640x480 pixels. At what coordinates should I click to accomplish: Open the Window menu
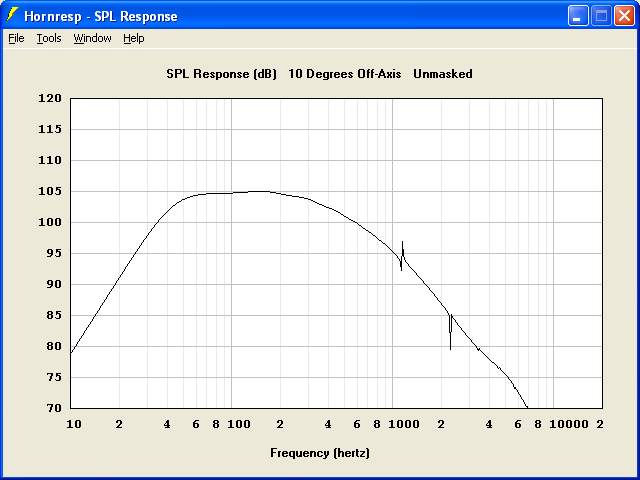pos(92,38)
